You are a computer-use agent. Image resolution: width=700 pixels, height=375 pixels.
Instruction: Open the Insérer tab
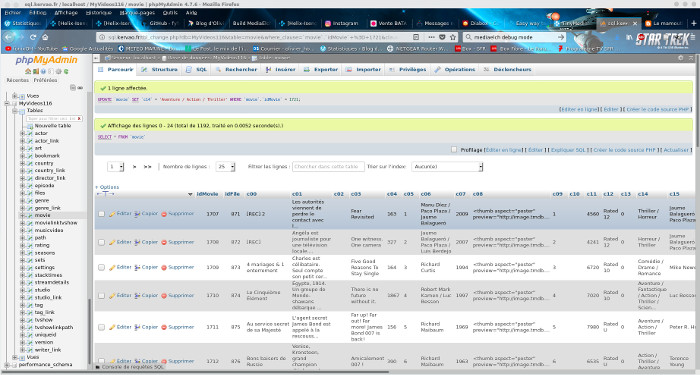pos(280,70)
